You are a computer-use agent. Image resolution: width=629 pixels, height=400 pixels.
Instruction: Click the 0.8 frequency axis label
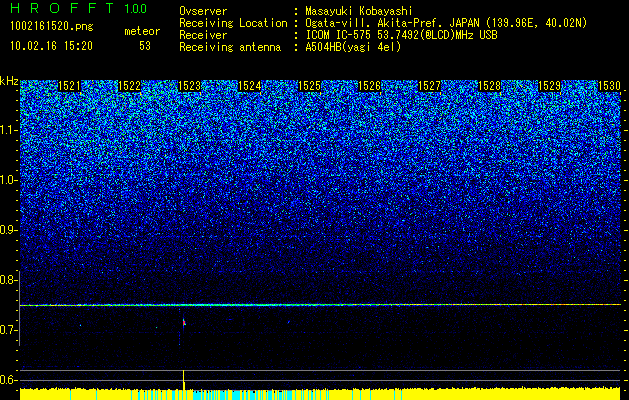[x=9, y=280]
